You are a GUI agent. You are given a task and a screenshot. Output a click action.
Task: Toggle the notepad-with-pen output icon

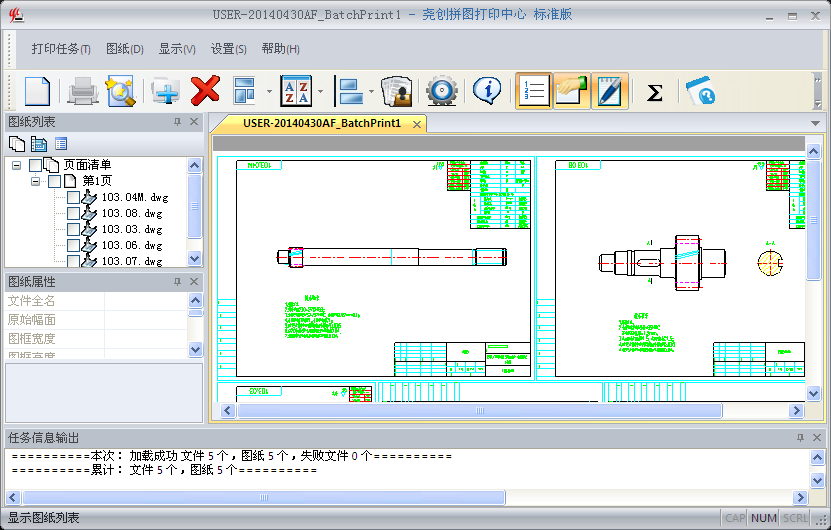[610, 91]
